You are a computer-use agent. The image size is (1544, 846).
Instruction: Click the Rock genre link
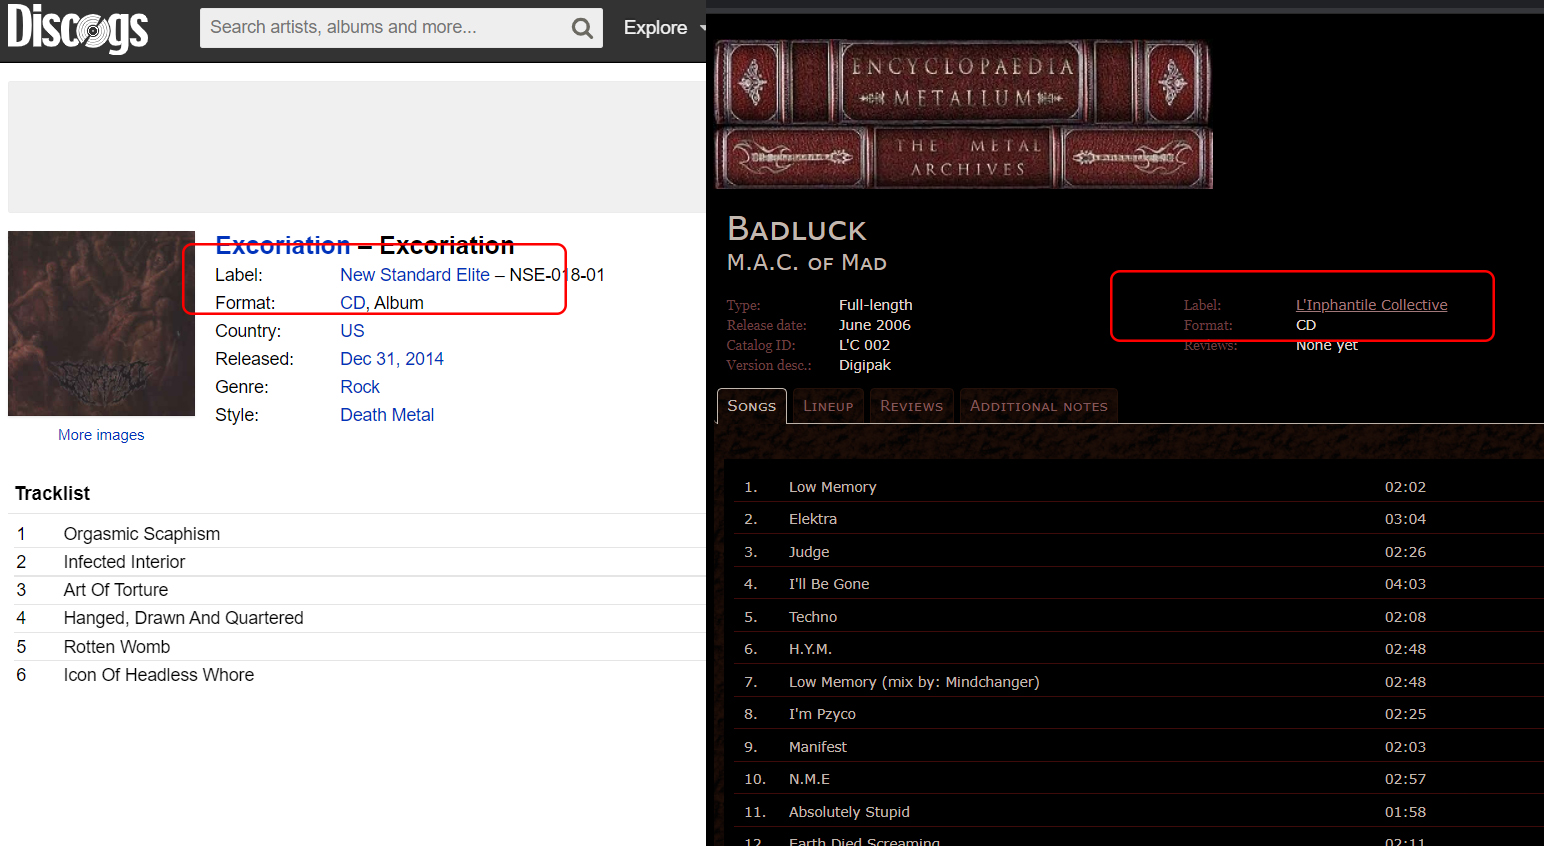coord(360,387)
